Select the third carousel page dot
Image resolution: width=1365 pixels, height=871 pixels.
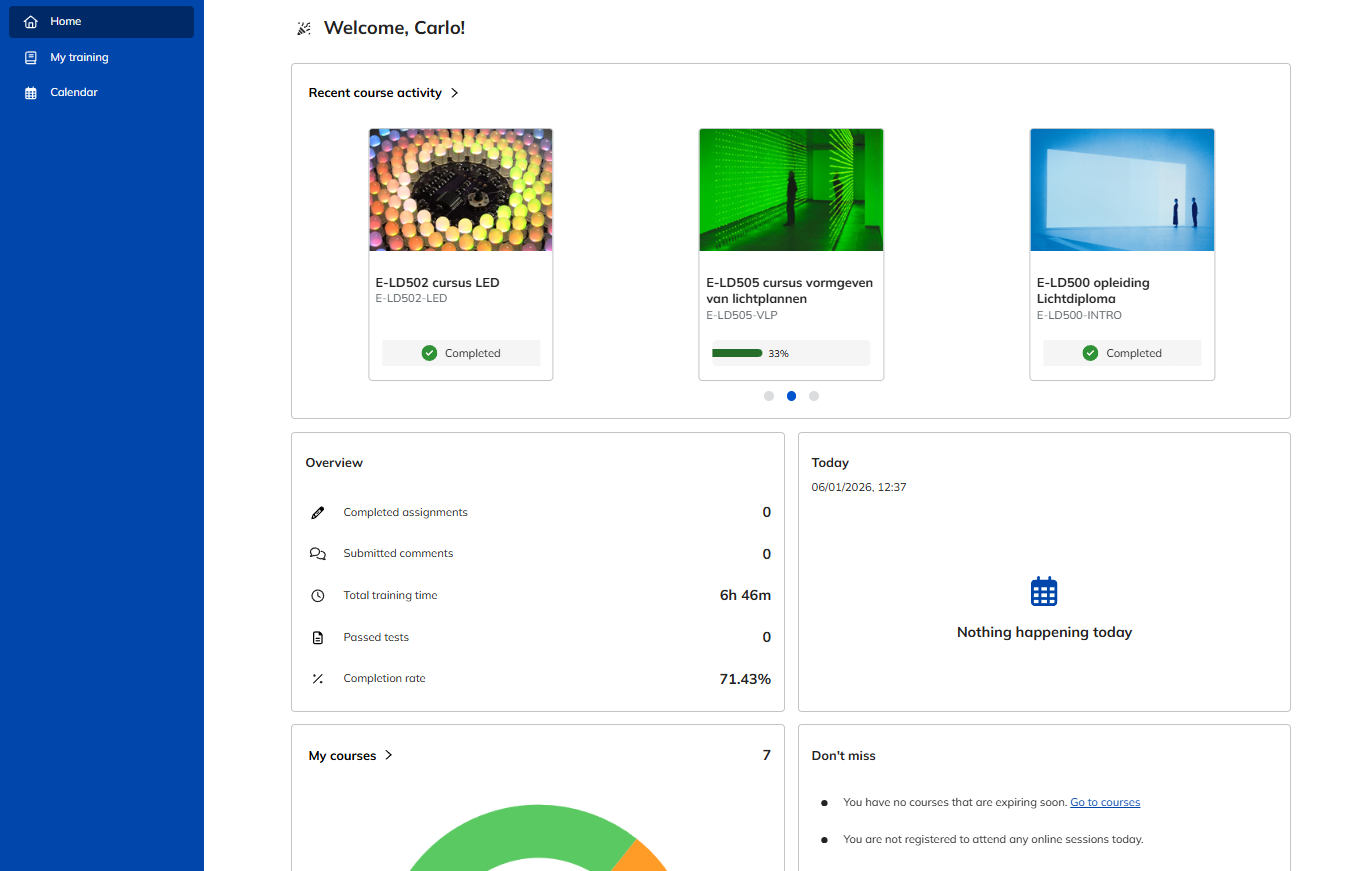[814, 396]
